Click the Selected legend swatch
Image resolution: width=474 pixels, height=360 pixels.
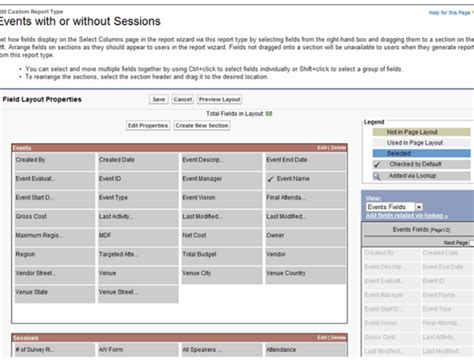(421, 153)
